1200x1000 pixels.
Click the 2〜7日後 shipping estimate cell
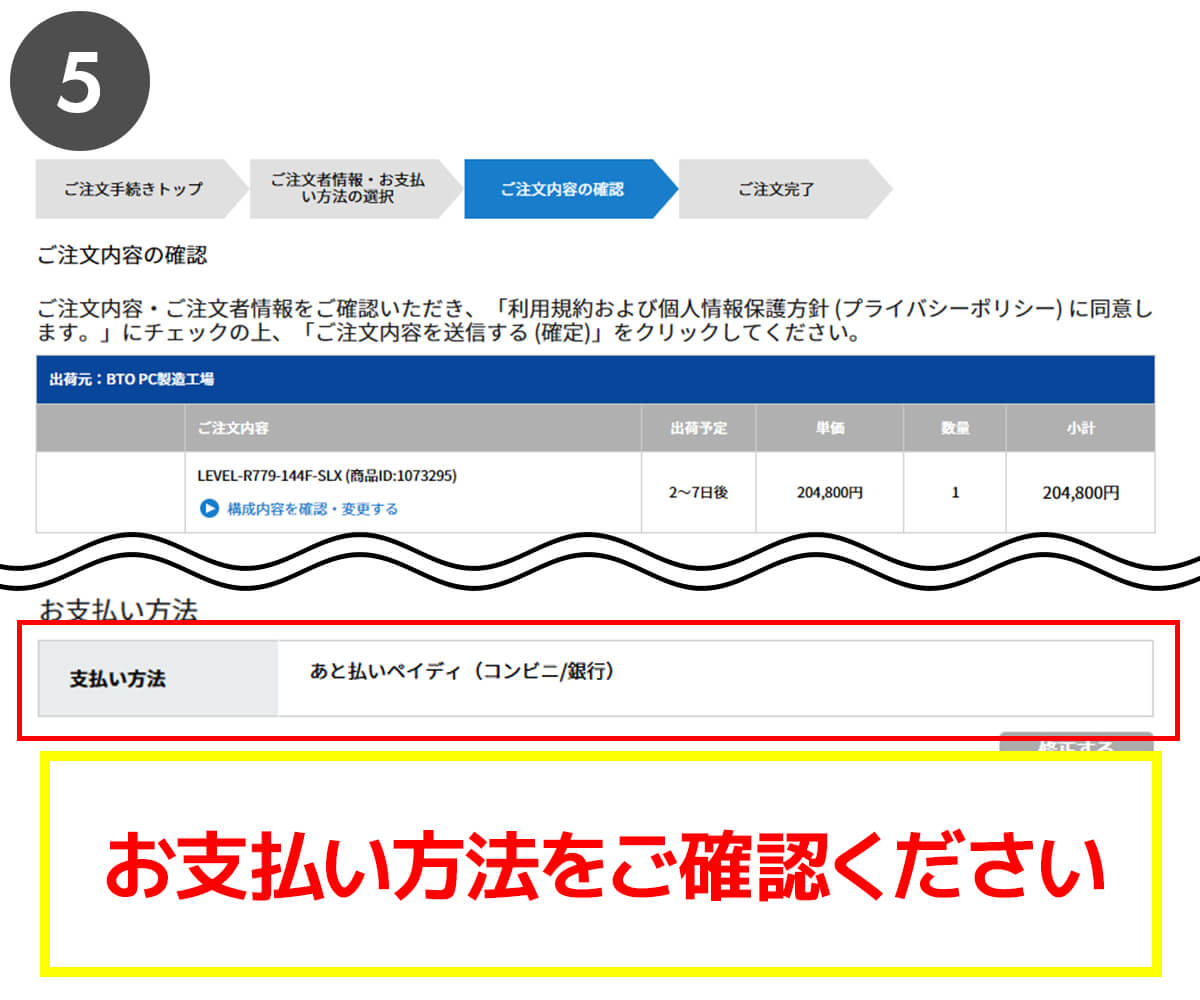coord(699,492)
